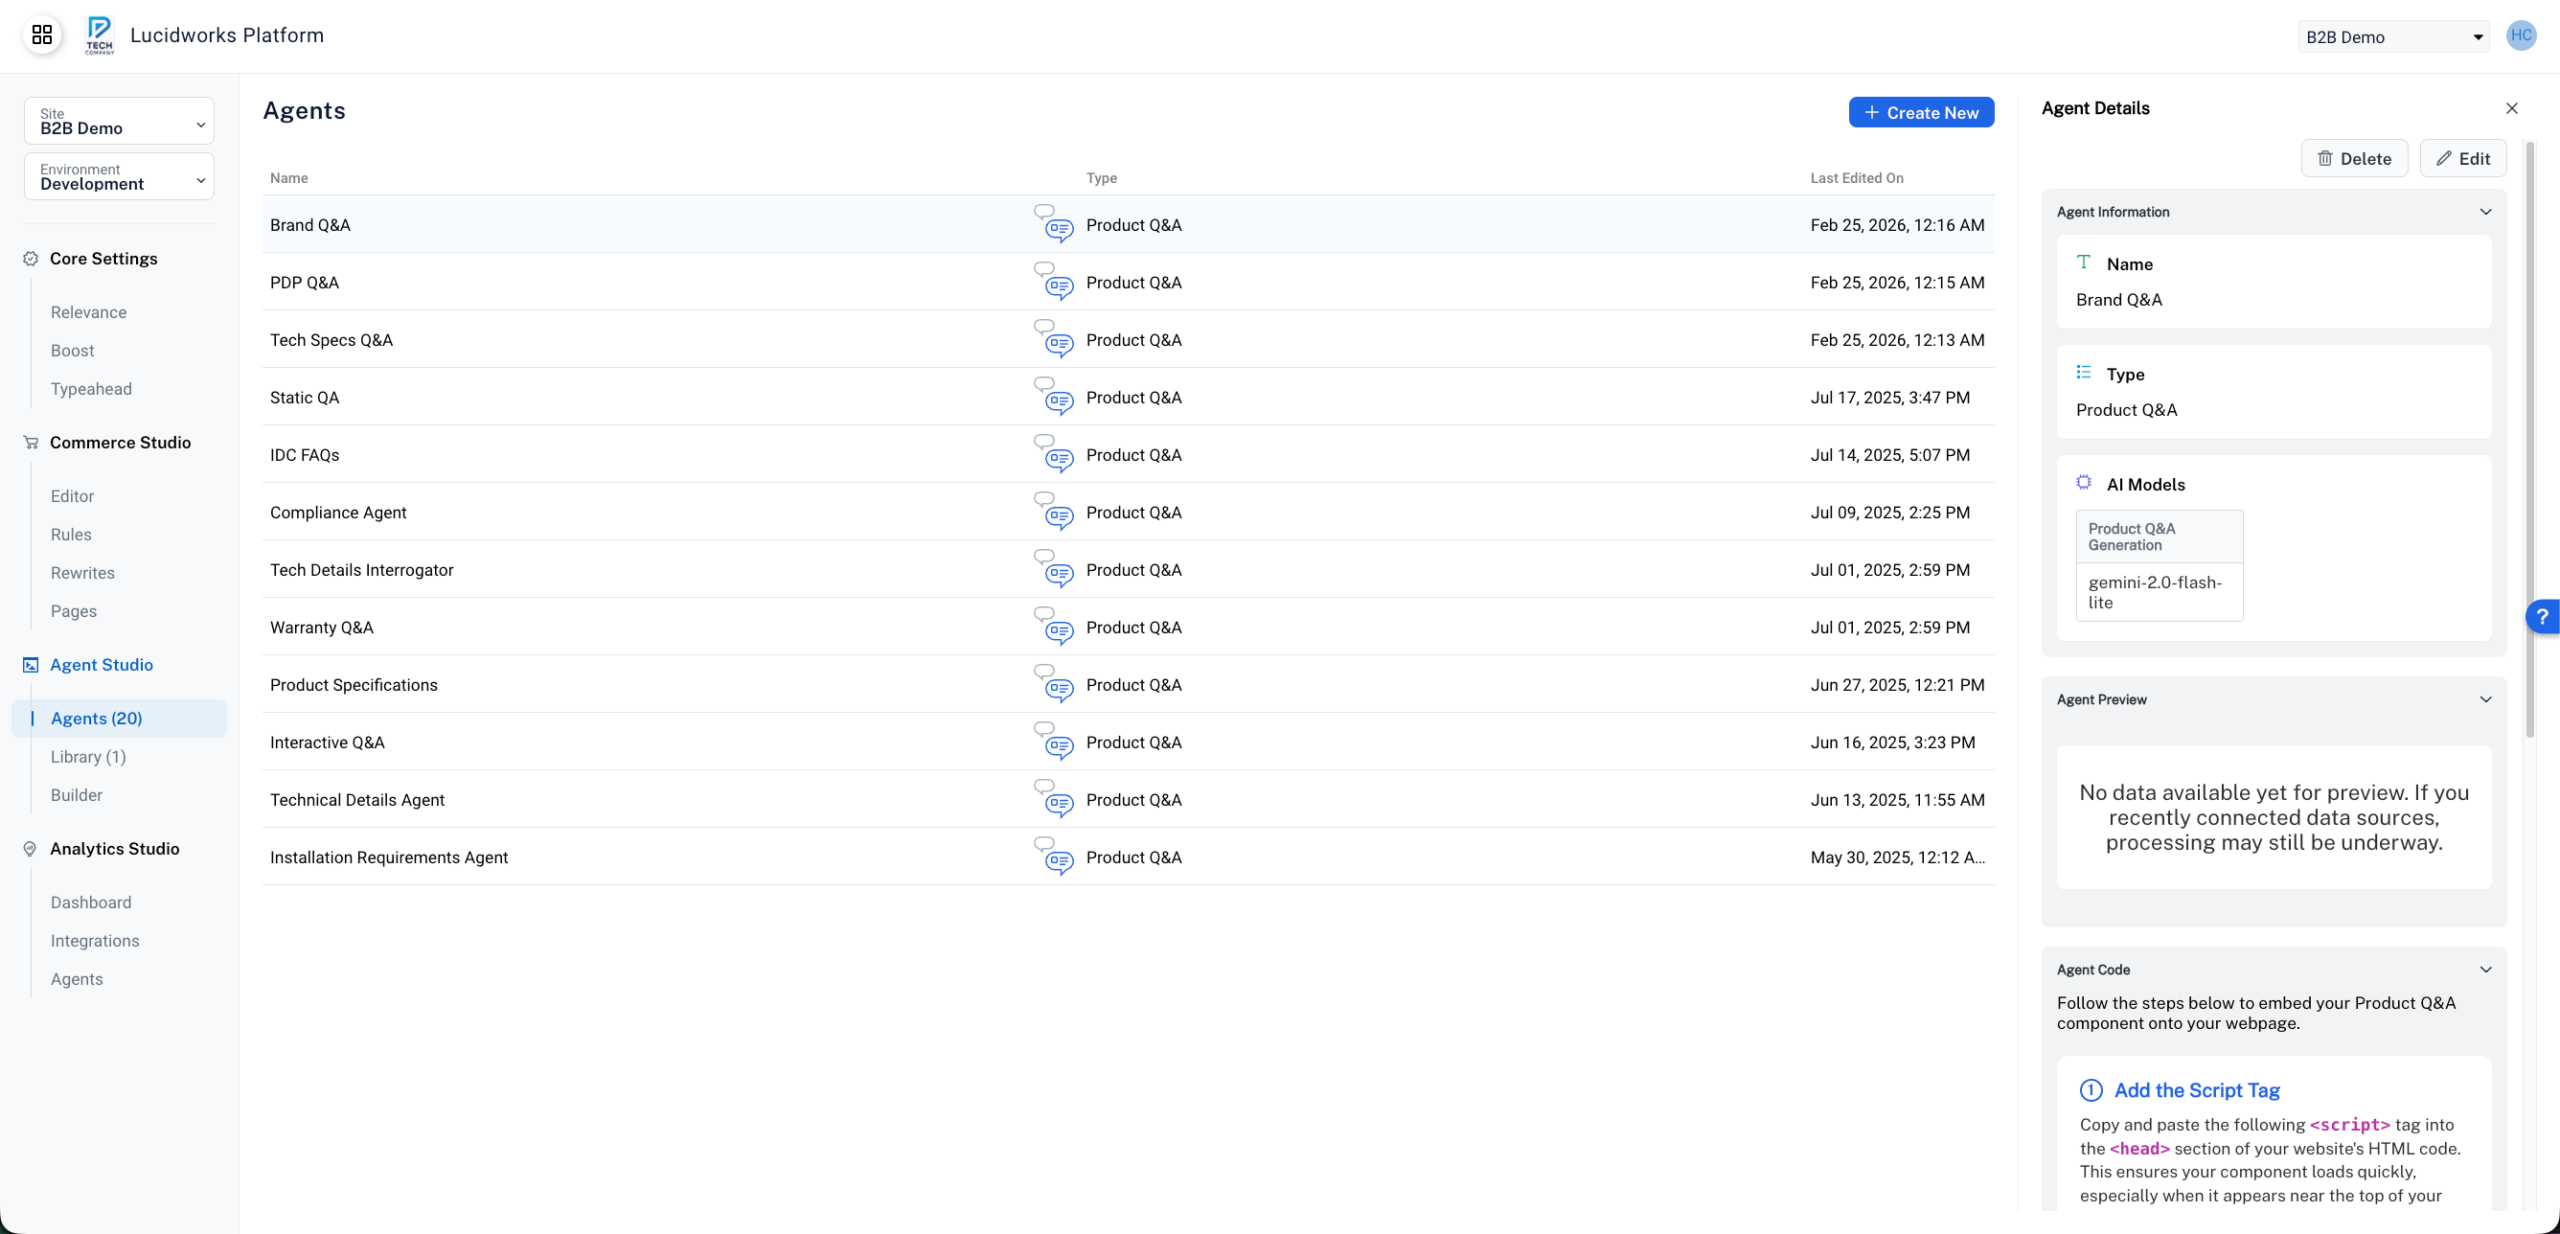Click the chat icon in Product Specifications row
Viewport: 2560px width, 1234px height.
pos(1054,684)
